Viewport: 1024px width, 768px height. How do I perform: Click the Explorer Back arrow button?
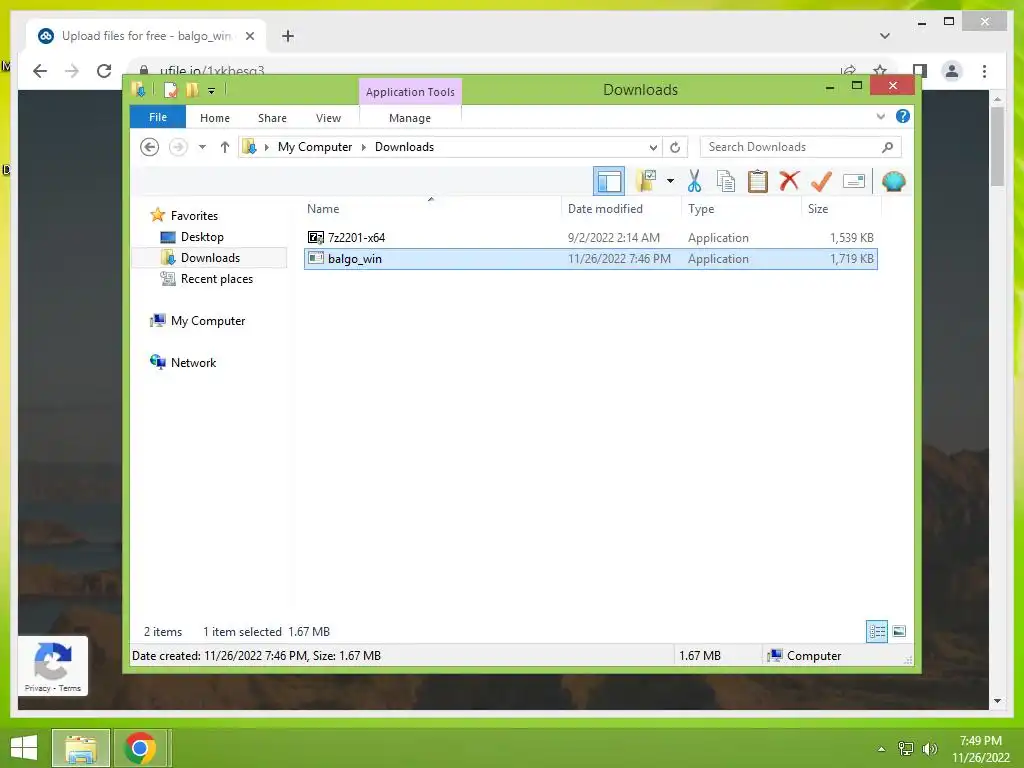point(150,147)
